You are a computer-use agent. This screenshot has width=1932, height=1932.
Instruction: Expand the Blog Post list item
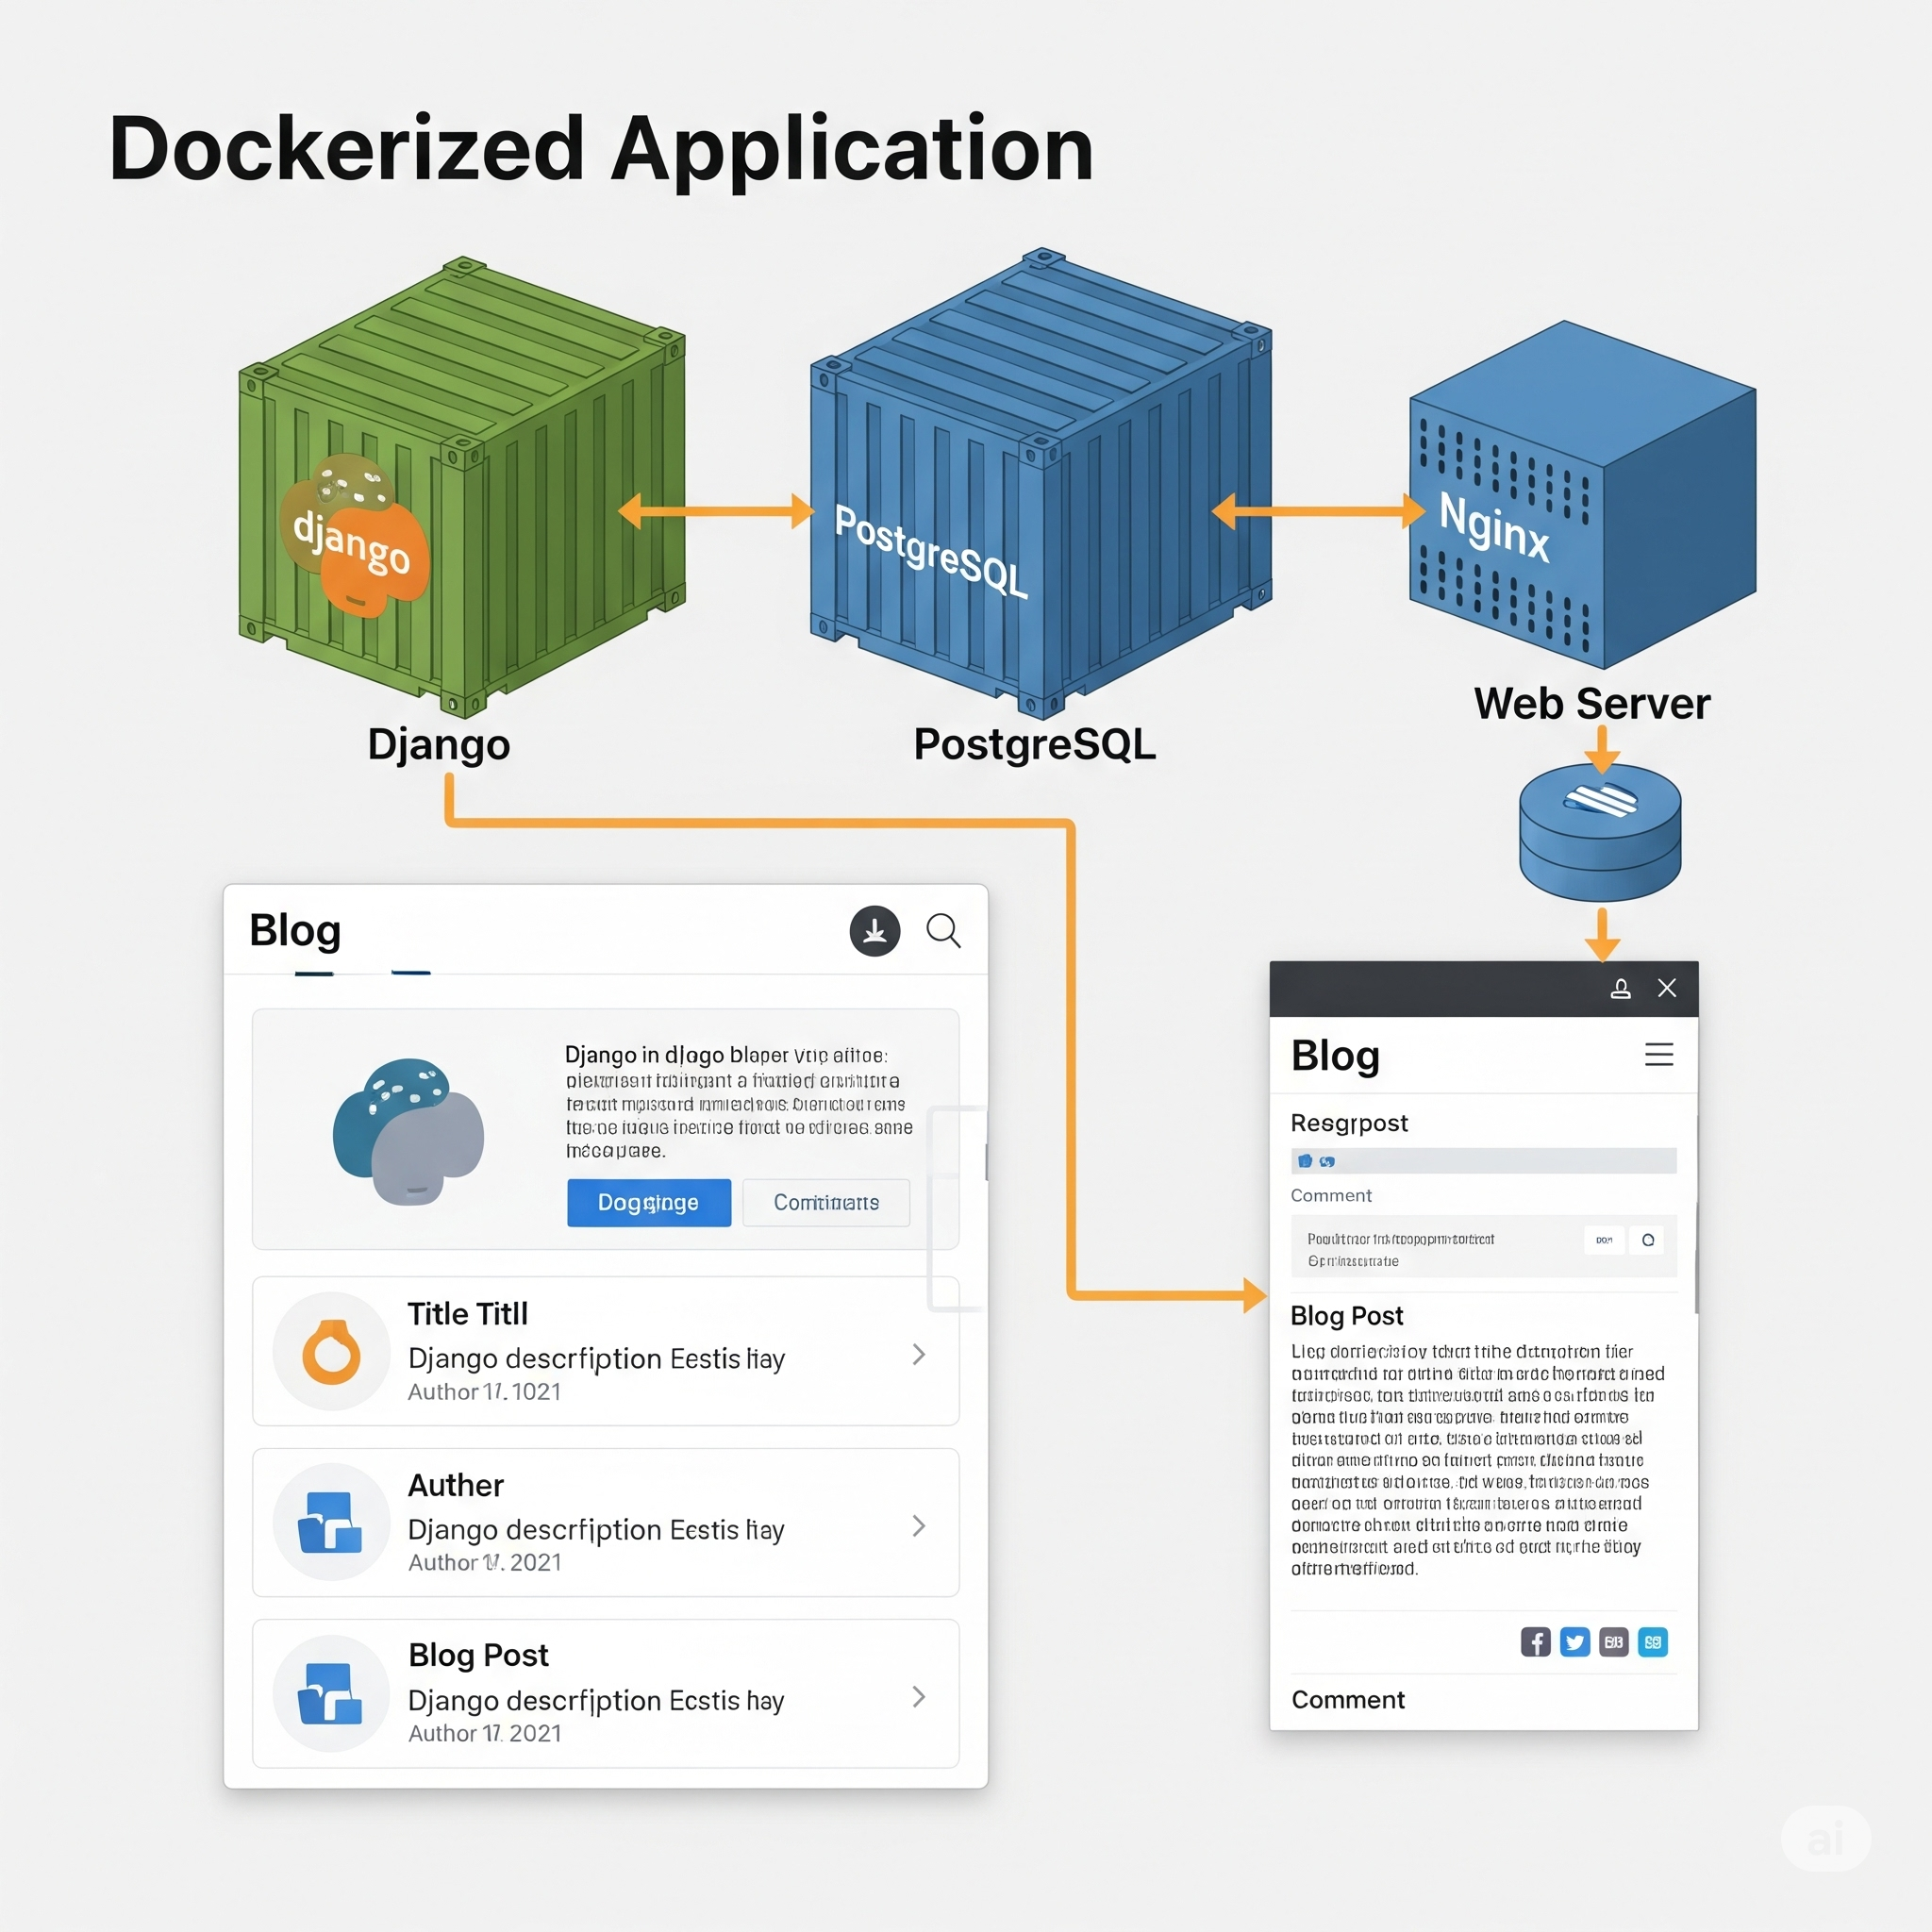pyautogui.click(x=918, y=1697)
